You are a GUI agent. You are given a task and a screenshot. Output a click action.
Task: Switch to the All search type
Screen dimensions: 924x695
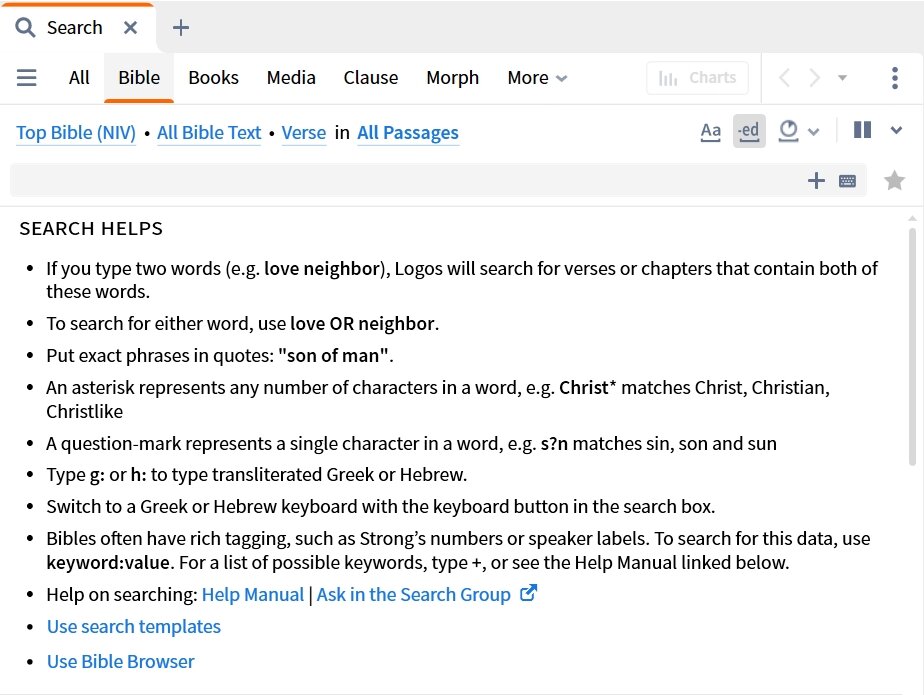pos(79,78)
